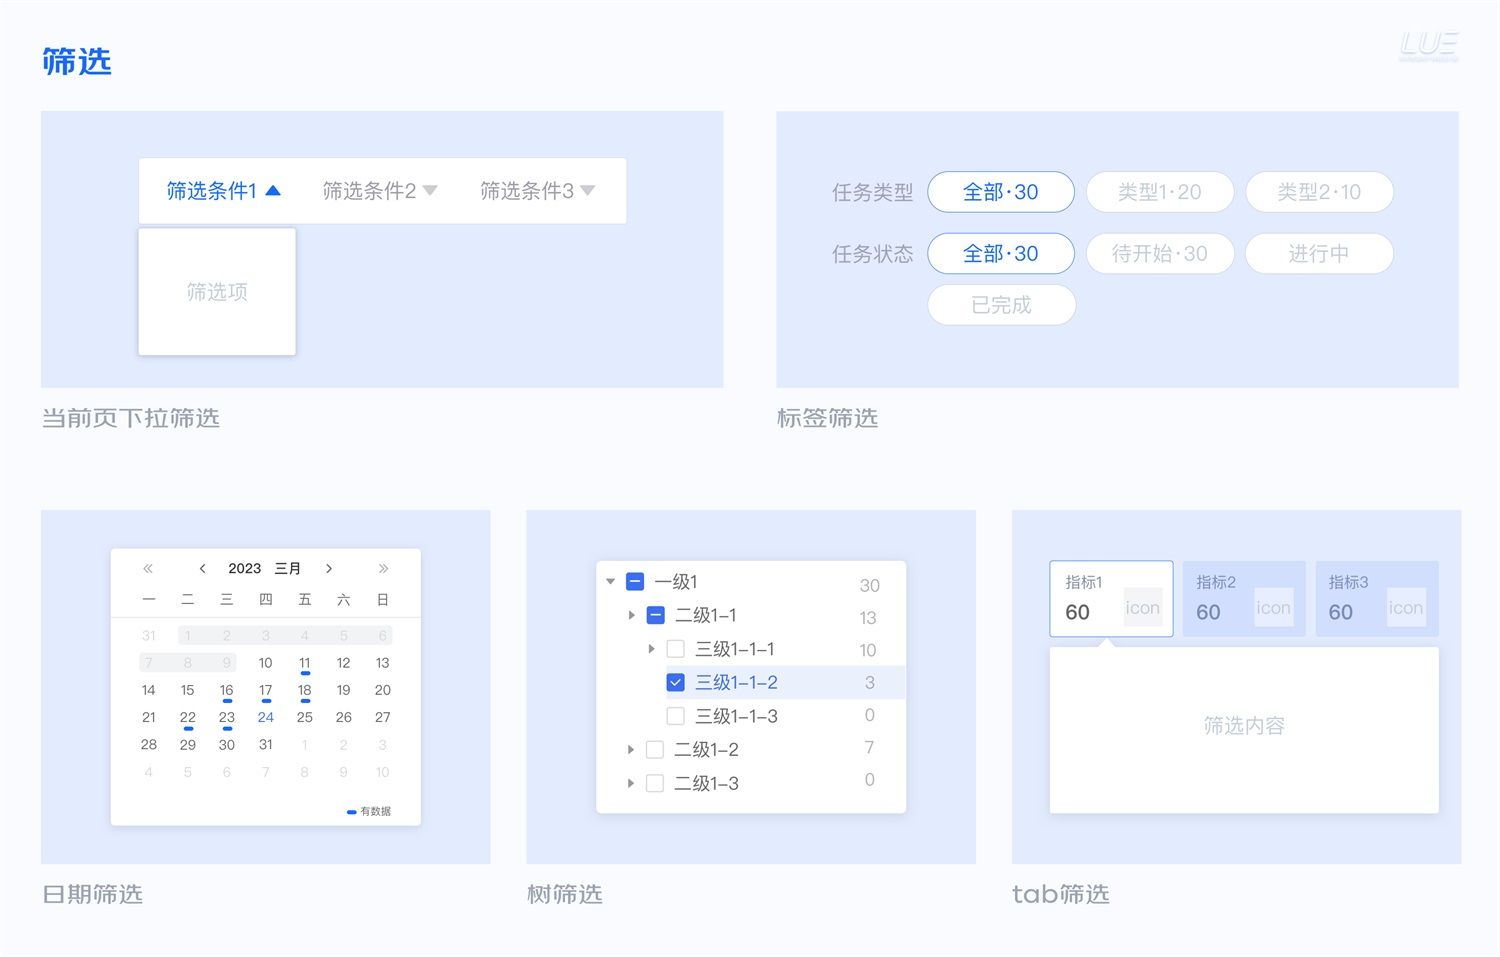Click the icon placeholder in 指标1 tab

point(1143,608)
